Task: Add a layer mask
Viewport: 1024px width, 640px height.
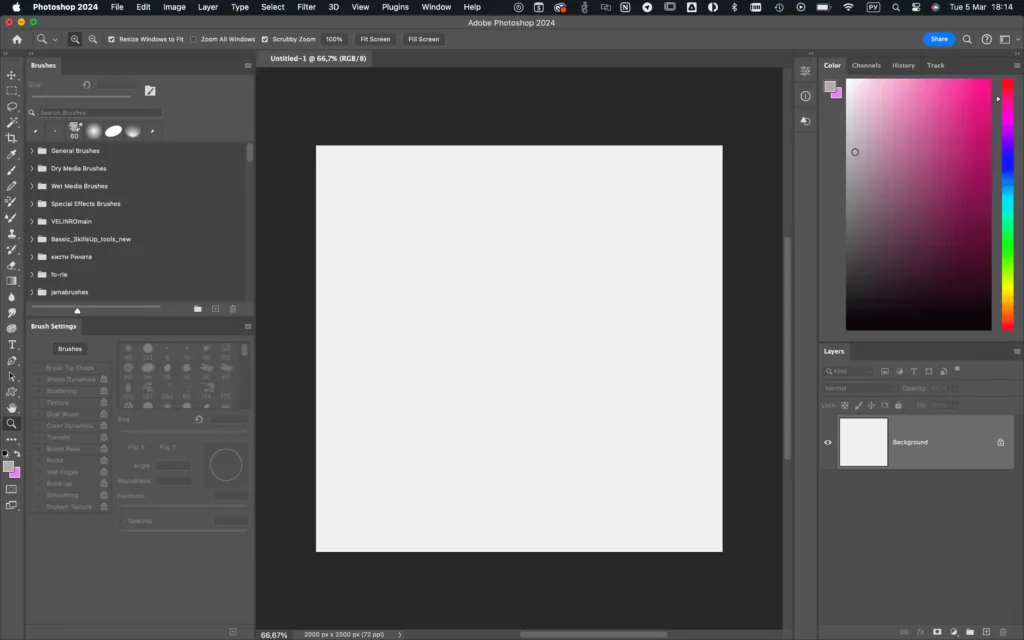Action: 937,632
